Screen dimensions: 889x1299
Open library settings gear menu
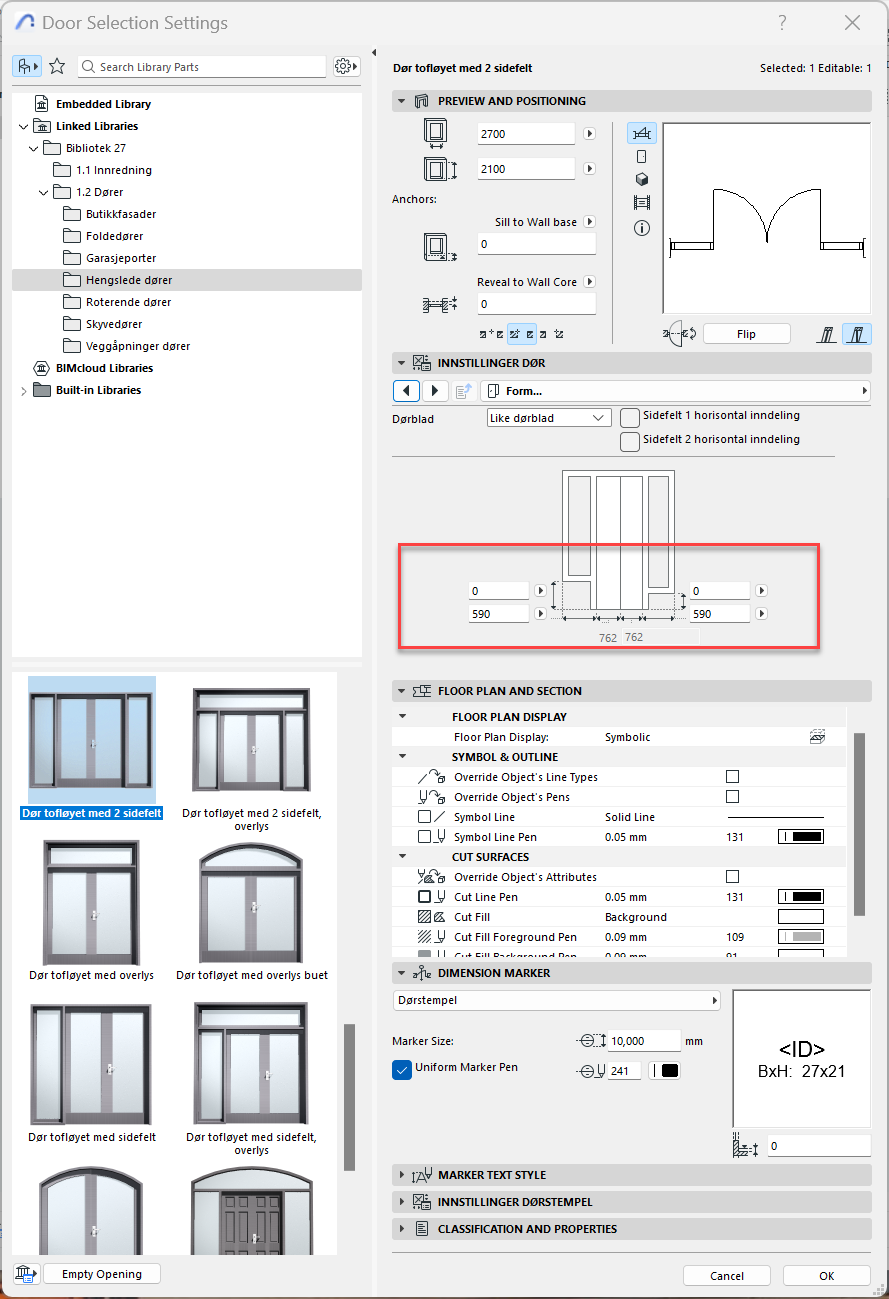click(x=345, y=66)
